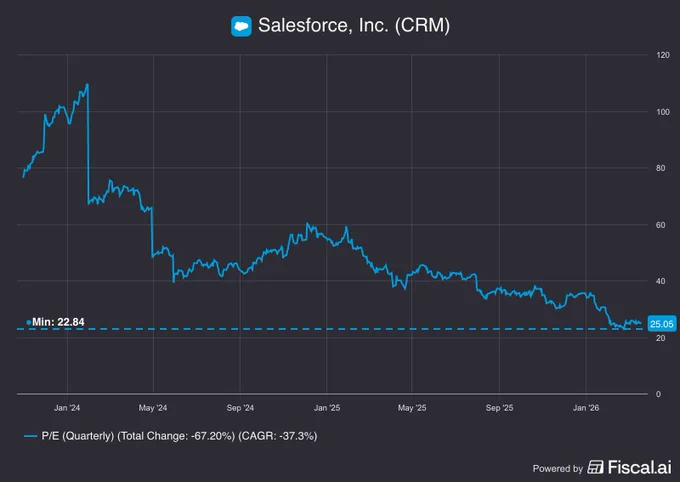The image size is (680, 482).
Task: Click the 'Powered by' text
Action: point(558,469)
